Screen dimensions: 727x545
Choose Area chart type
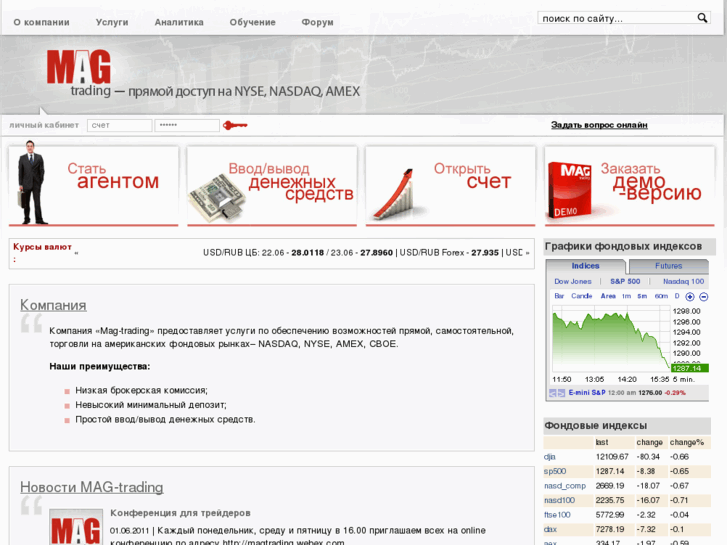608,296
